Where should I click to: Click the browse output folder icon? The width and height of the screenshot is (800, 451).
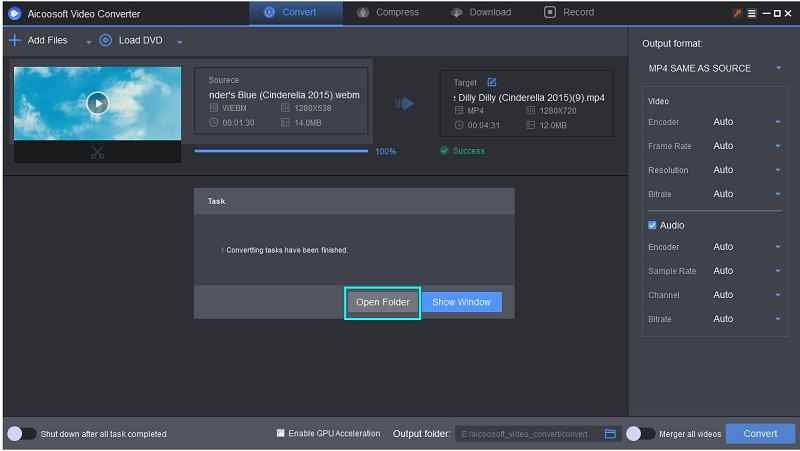610,434
